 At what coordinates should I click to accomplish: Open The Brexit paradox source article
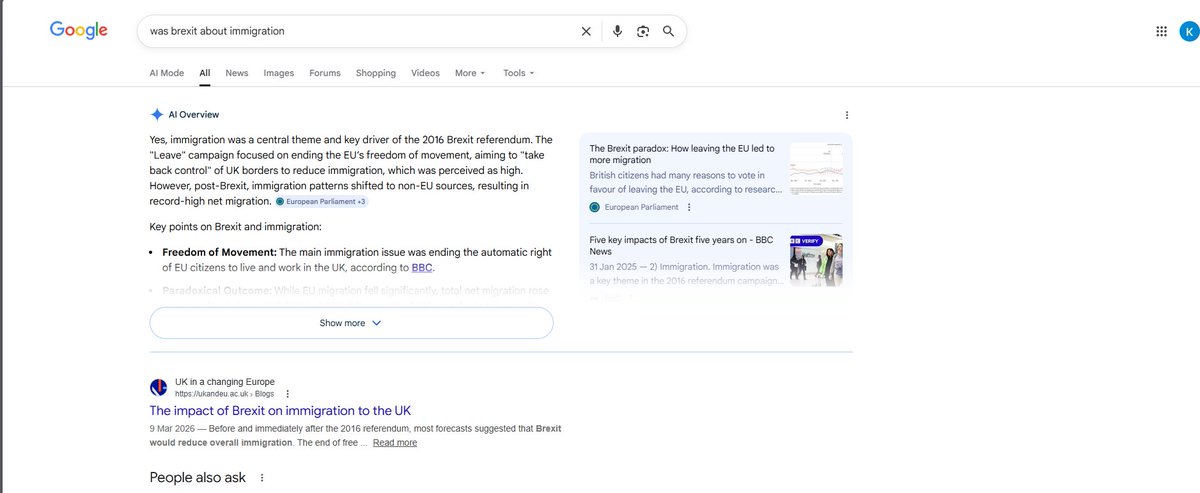[x=682, y=154]
